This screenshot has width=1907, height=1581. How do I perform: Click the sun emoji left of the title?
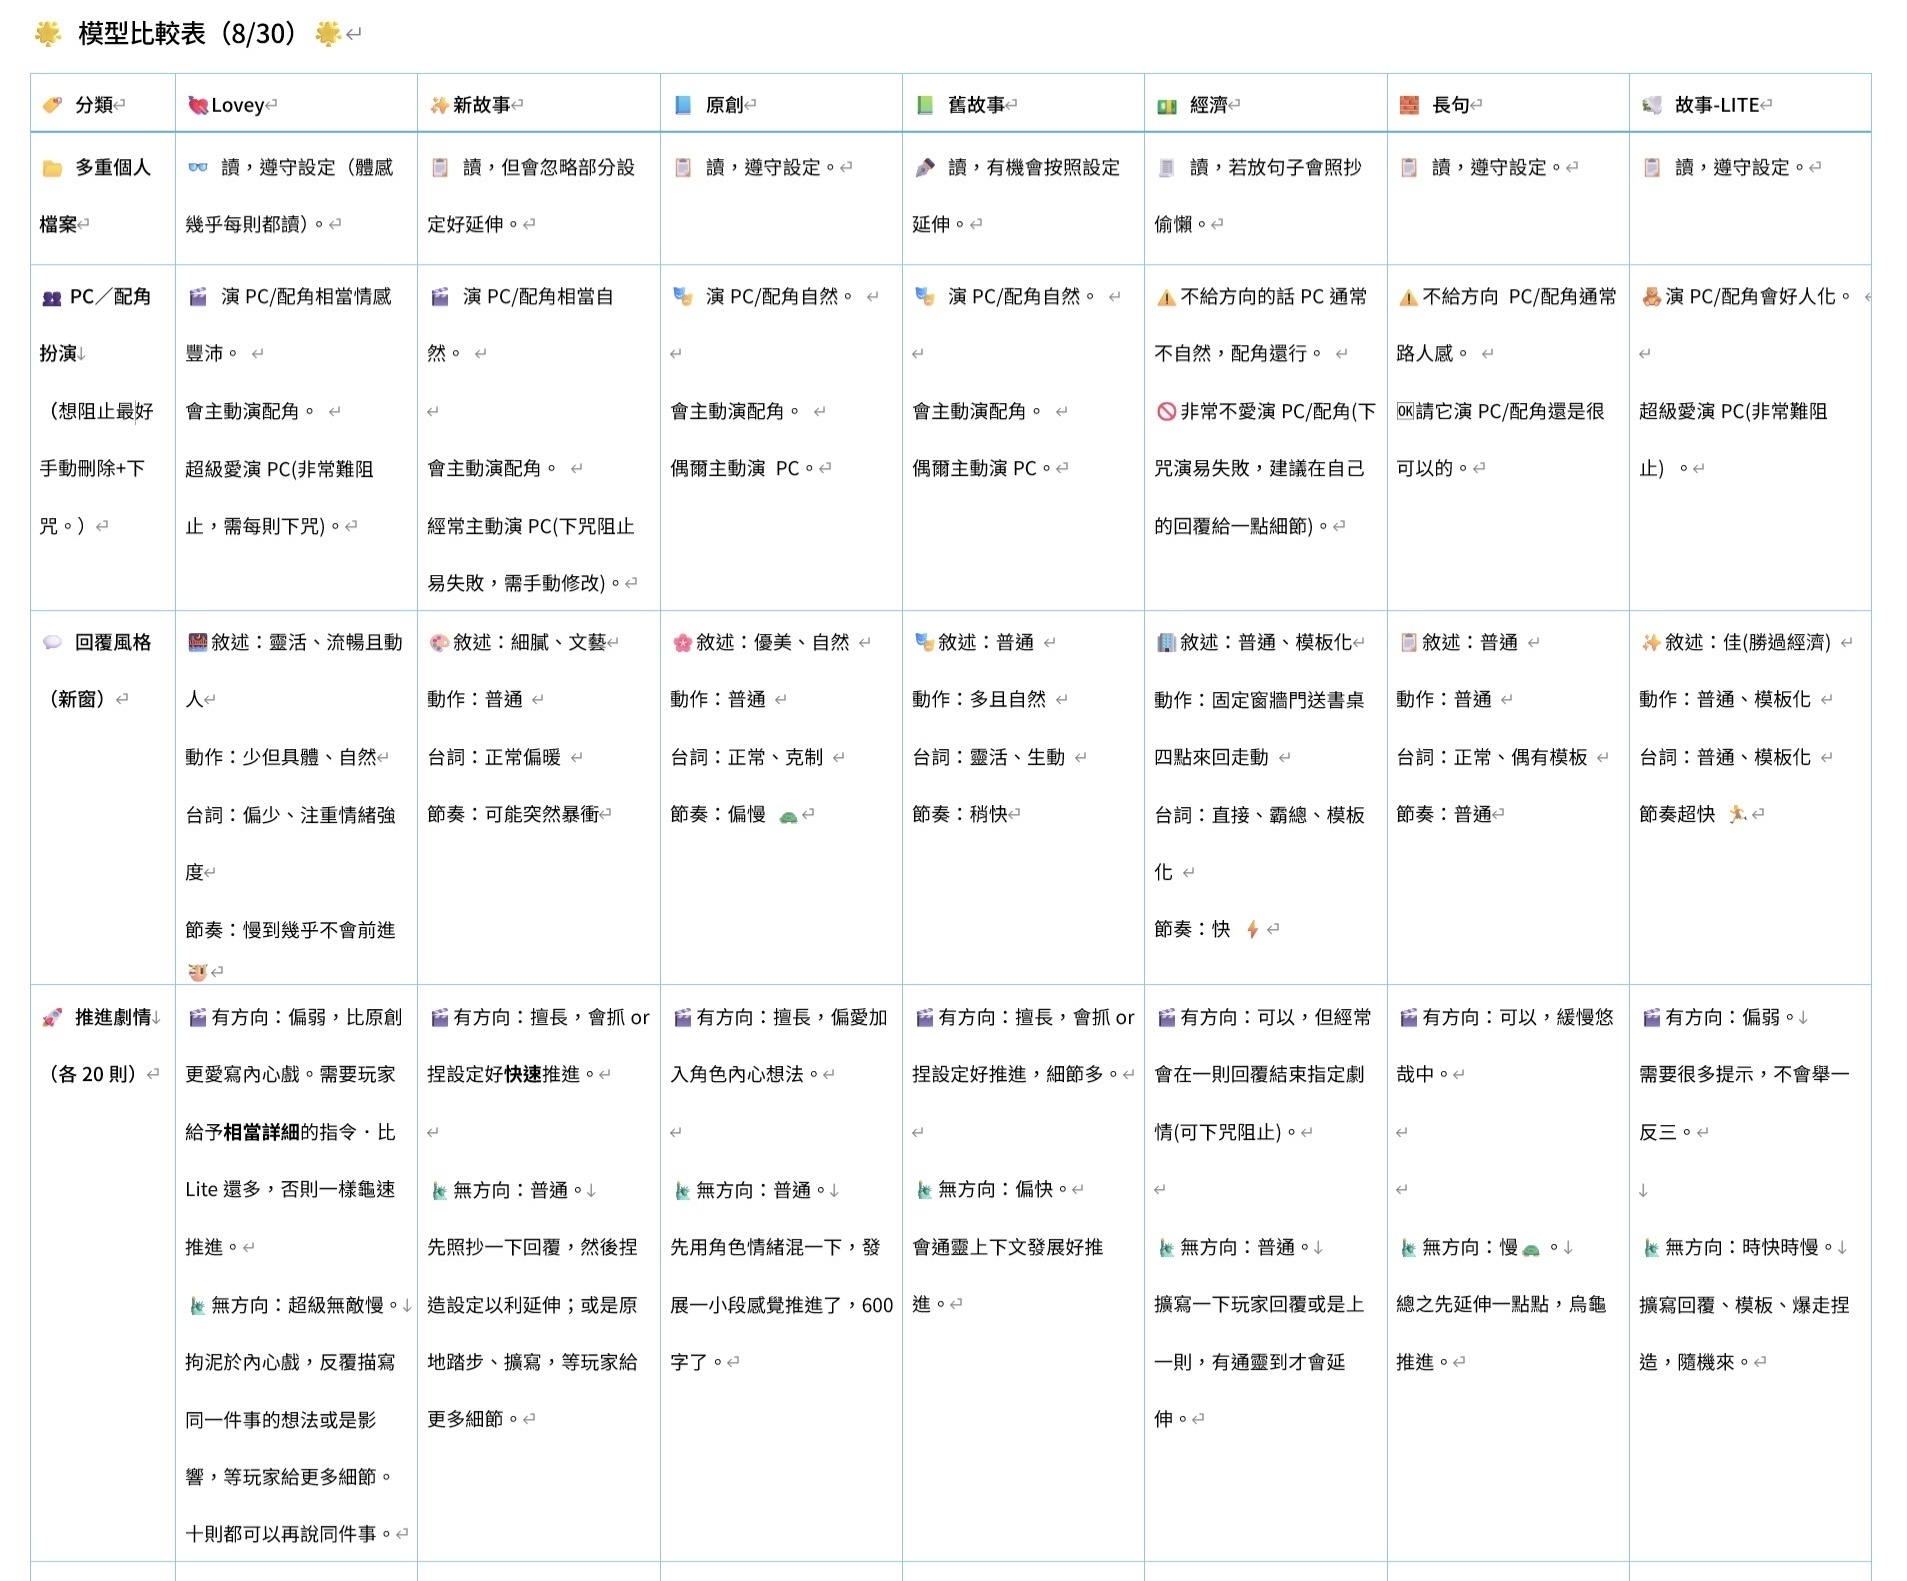(x=47, y=34)
